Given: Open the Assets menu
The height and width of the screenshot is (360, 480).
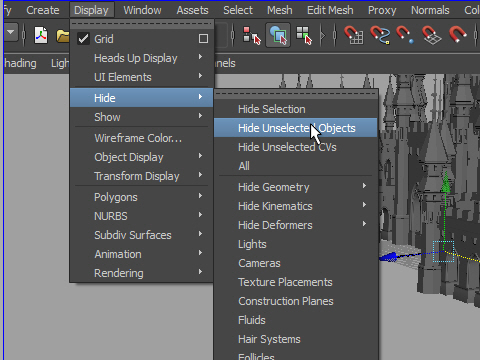Looking at the screenshot, I should (x=192, y=10).
